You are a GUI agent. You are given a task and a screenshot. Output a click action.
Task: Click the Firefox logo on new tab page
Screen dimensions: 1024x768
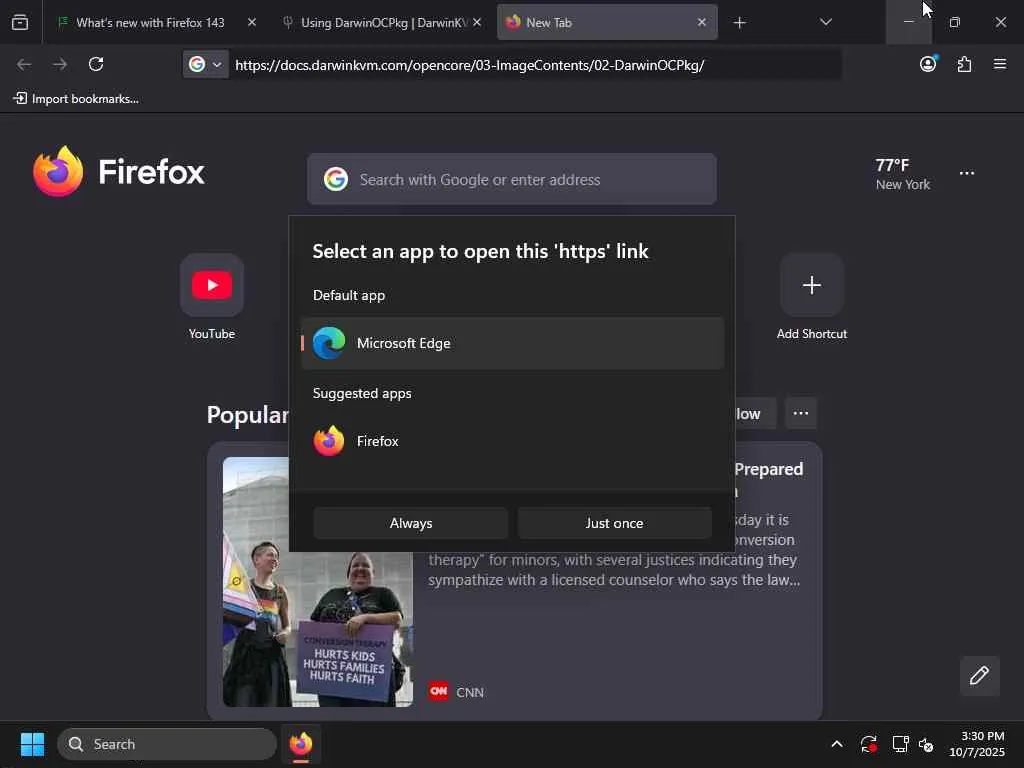(118, 171)
